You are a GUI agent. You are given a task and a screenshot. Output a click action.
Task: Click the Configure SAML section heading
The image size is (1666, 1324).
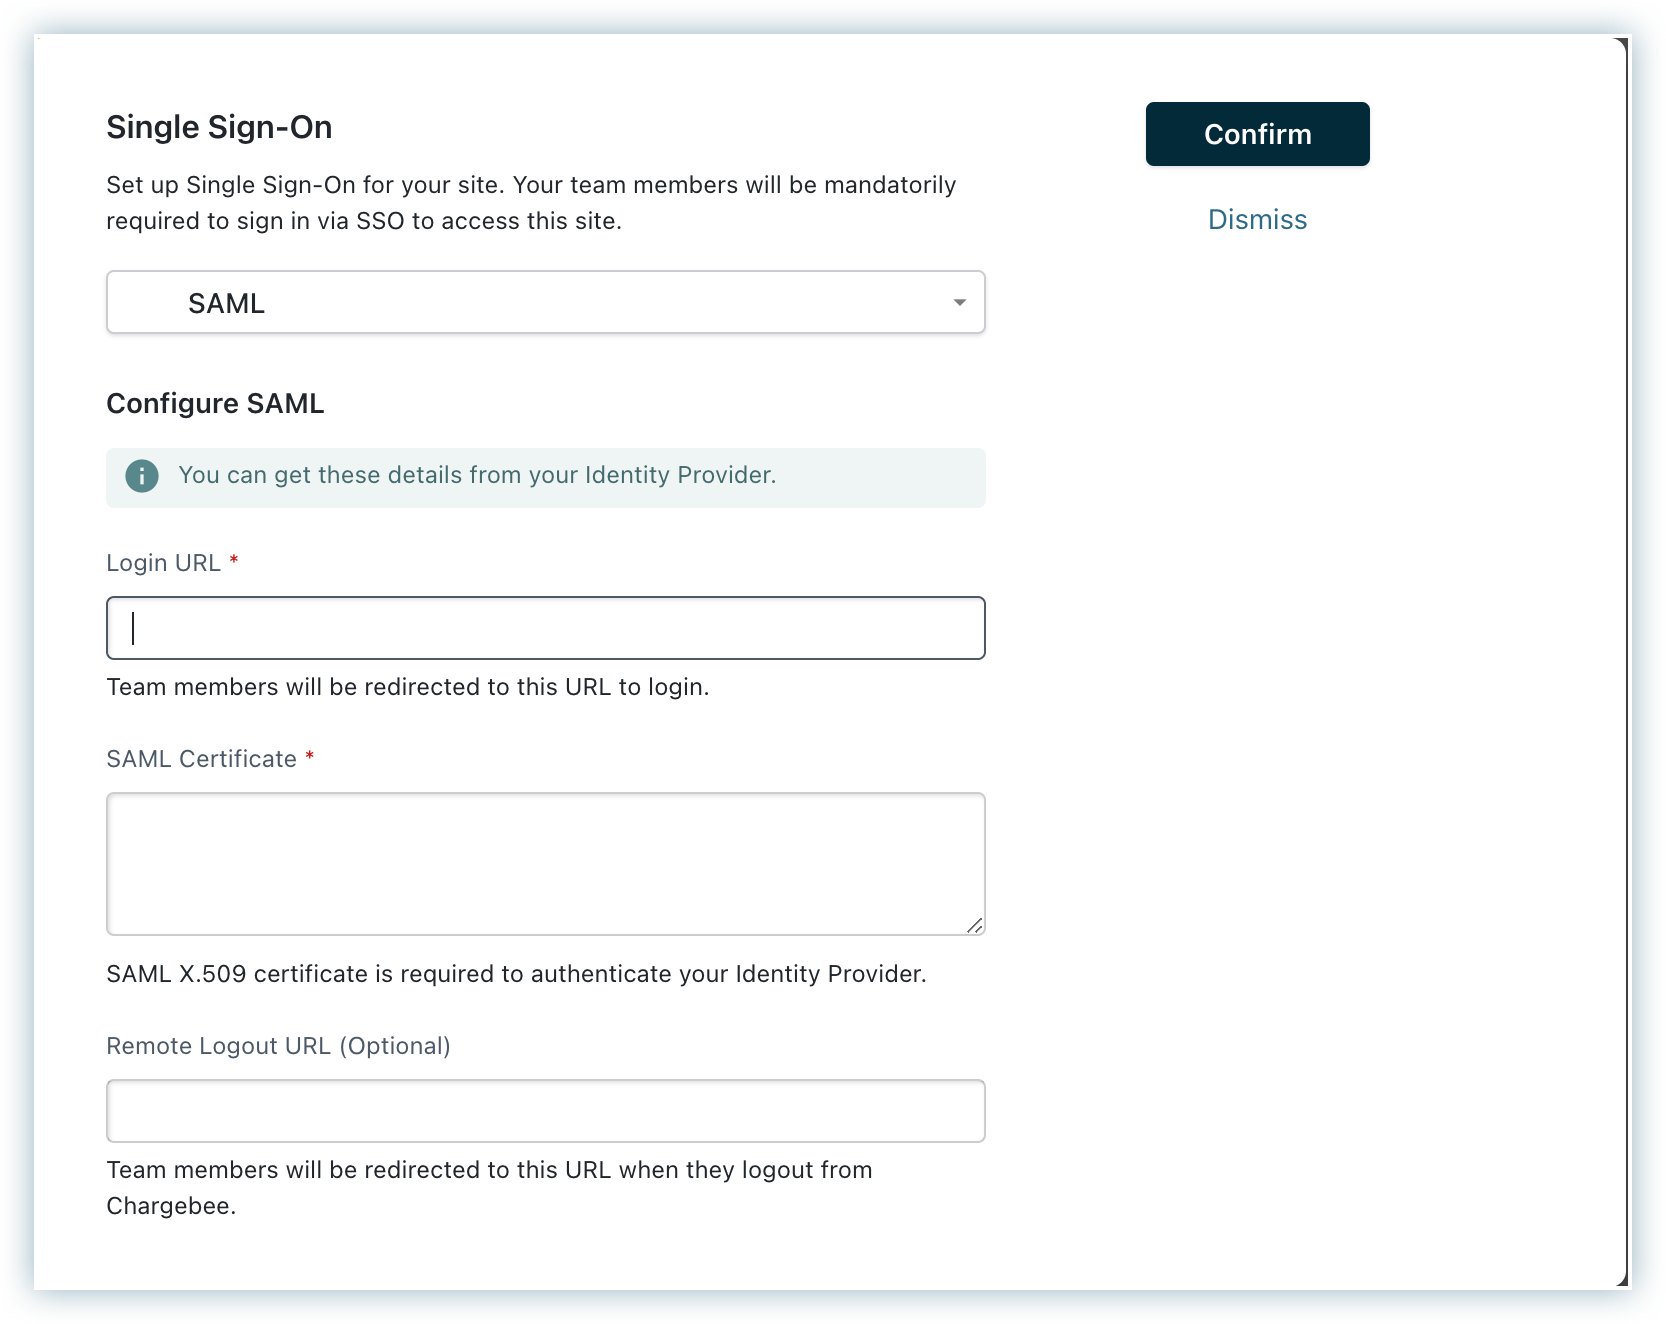pyautogui.click(x=215, y=404)
